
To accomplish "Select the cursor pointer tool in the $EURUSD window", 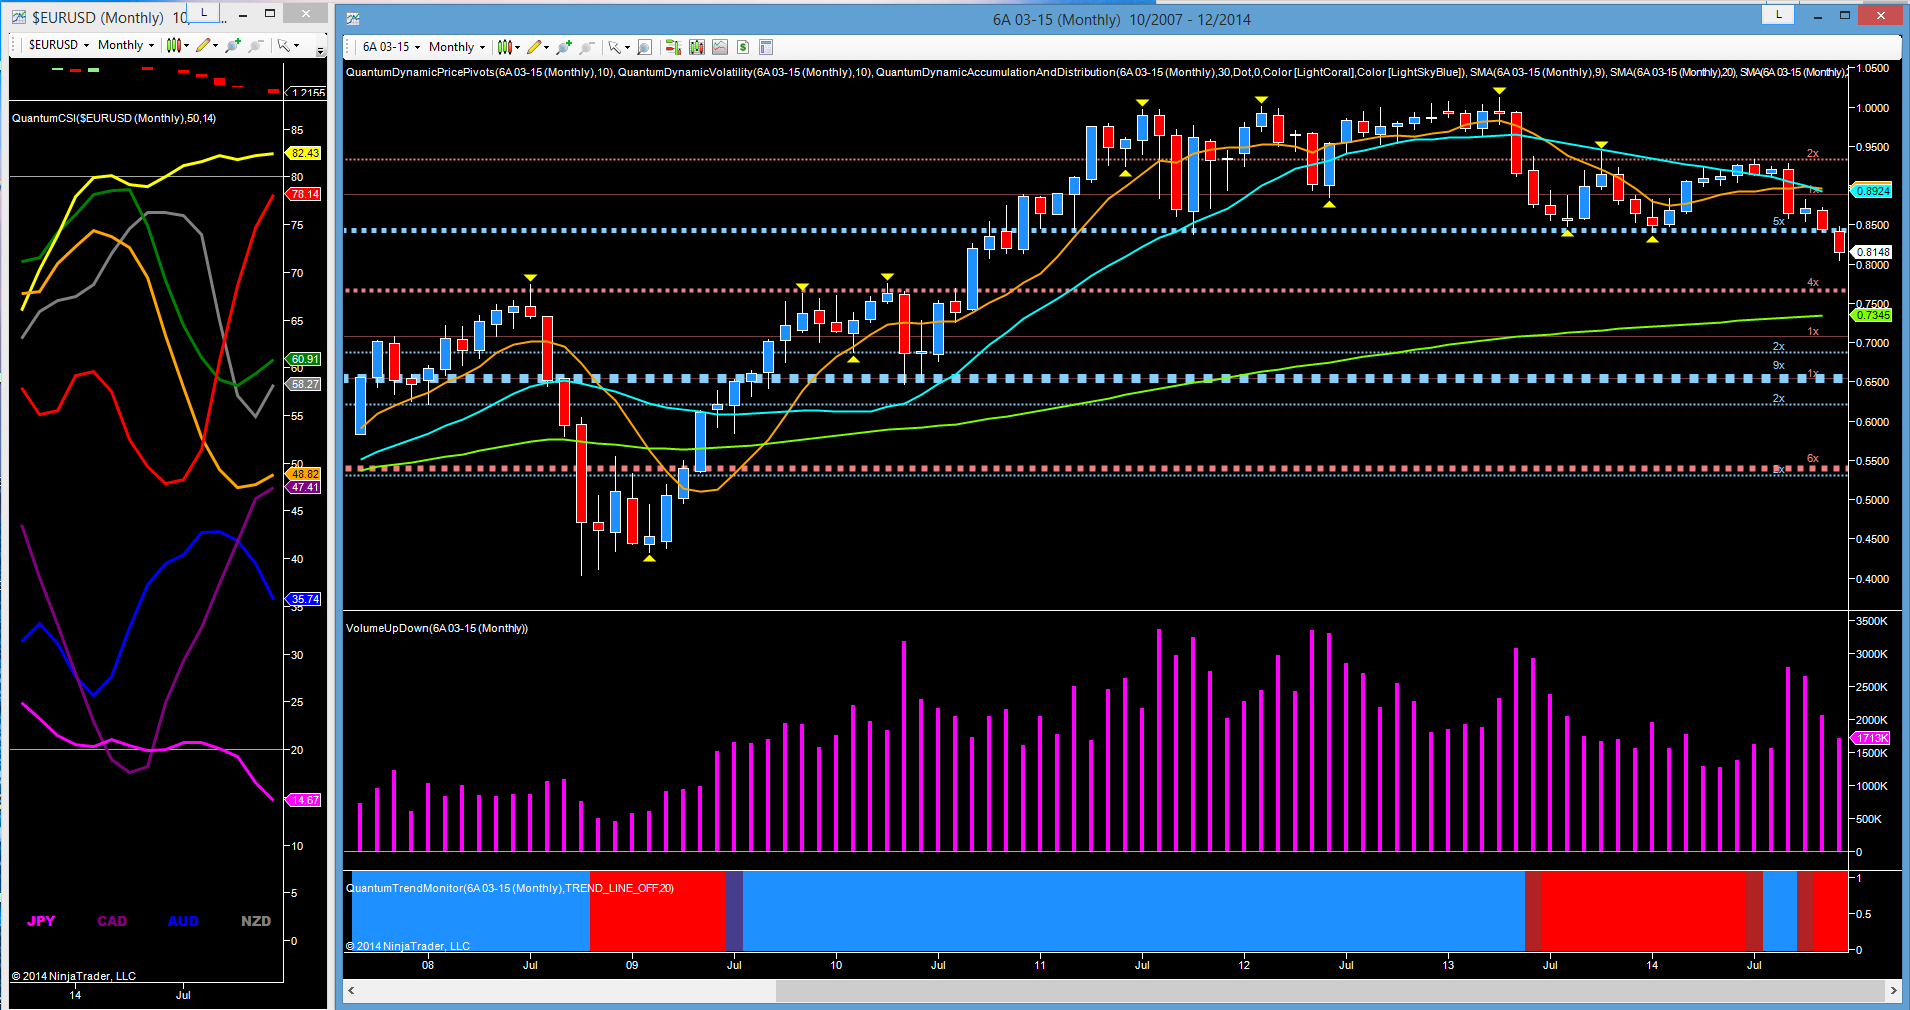I will [x=284, y=45].
